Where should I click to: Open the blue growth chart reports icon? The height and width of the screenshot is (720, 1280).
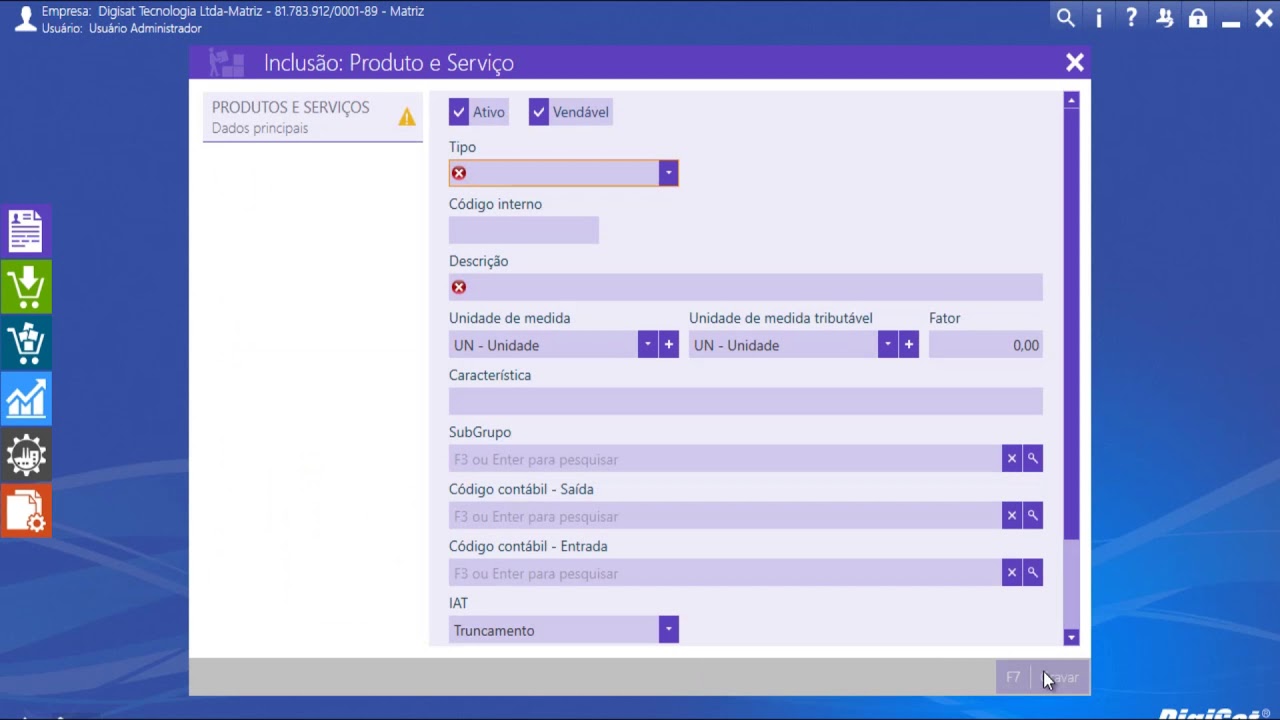(26, 400)
